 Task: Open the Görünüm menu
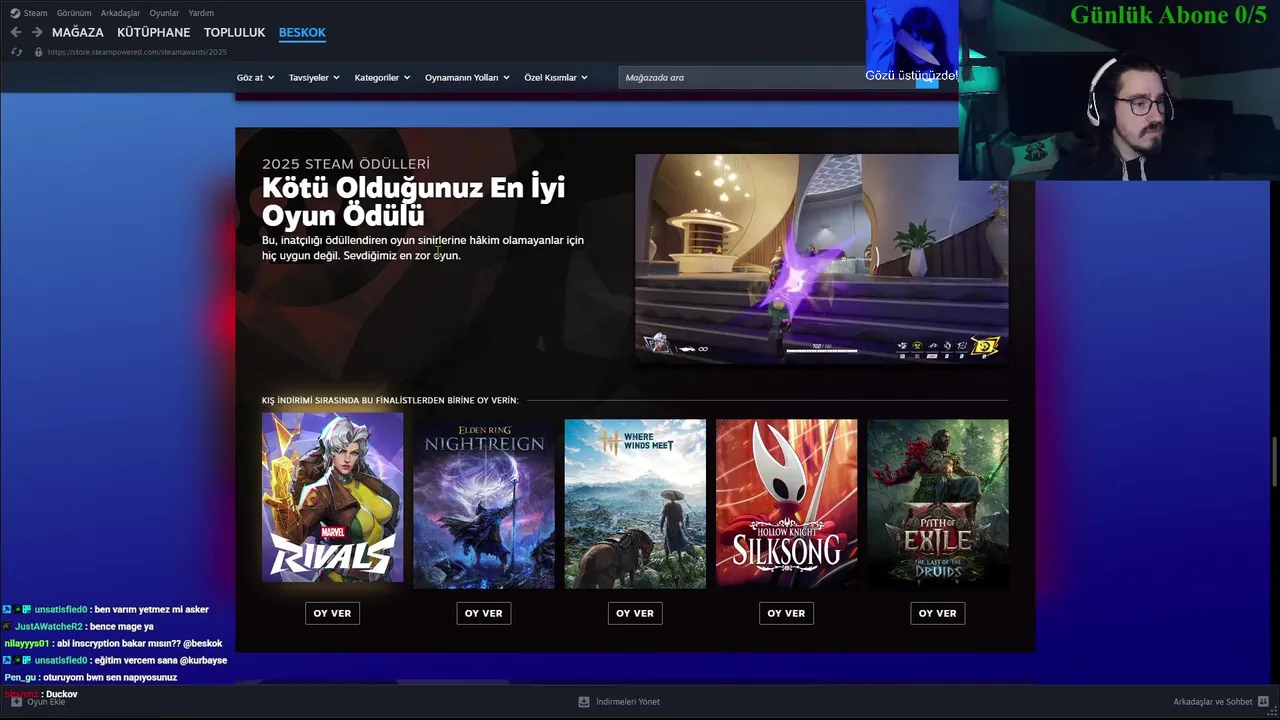click(74, 13)
